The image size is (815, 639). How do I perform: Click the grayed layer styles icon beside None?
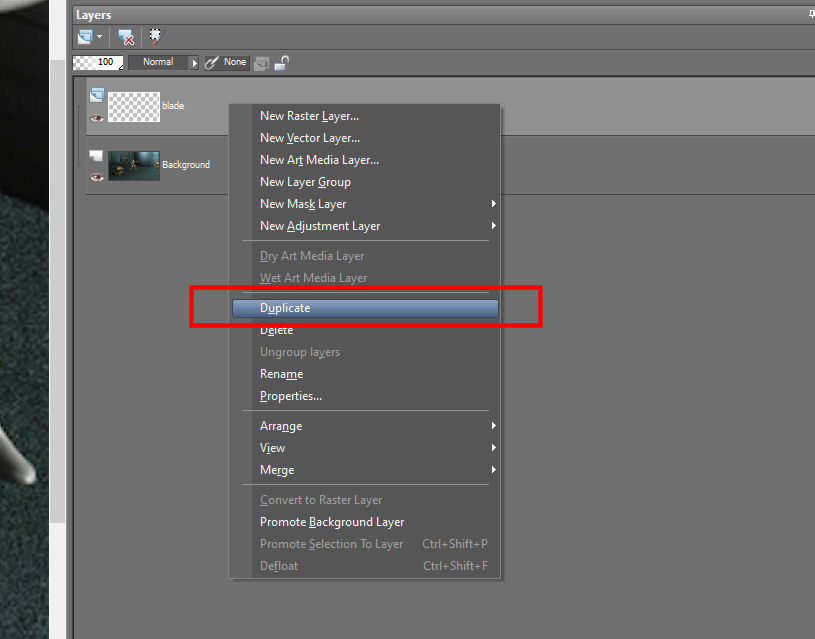[261, 63]
